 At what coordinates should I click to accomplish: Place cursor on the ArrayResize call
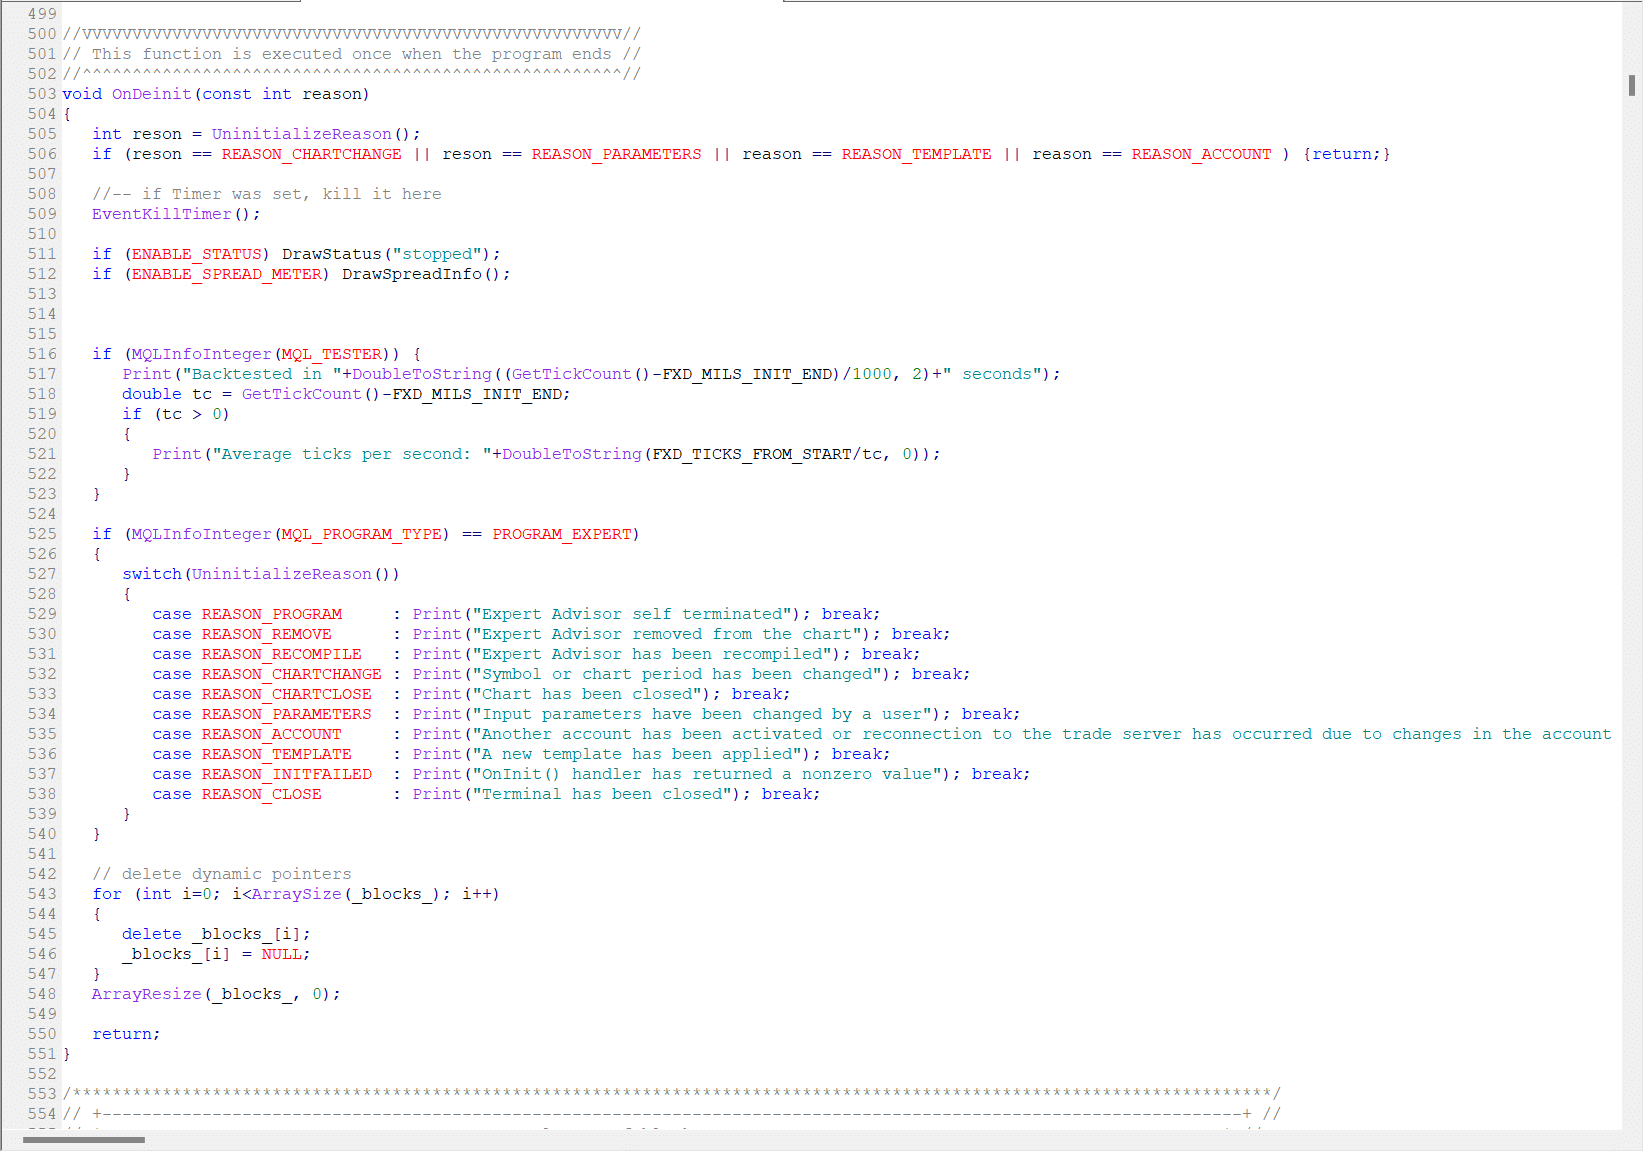146,994
